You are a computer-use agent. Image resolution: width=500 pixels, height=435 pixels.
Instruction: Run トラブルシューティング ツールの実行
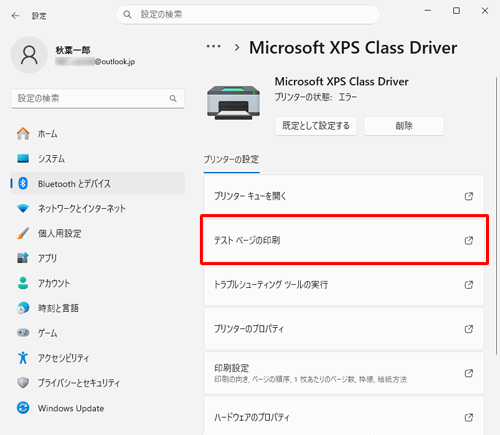point(344,285)
